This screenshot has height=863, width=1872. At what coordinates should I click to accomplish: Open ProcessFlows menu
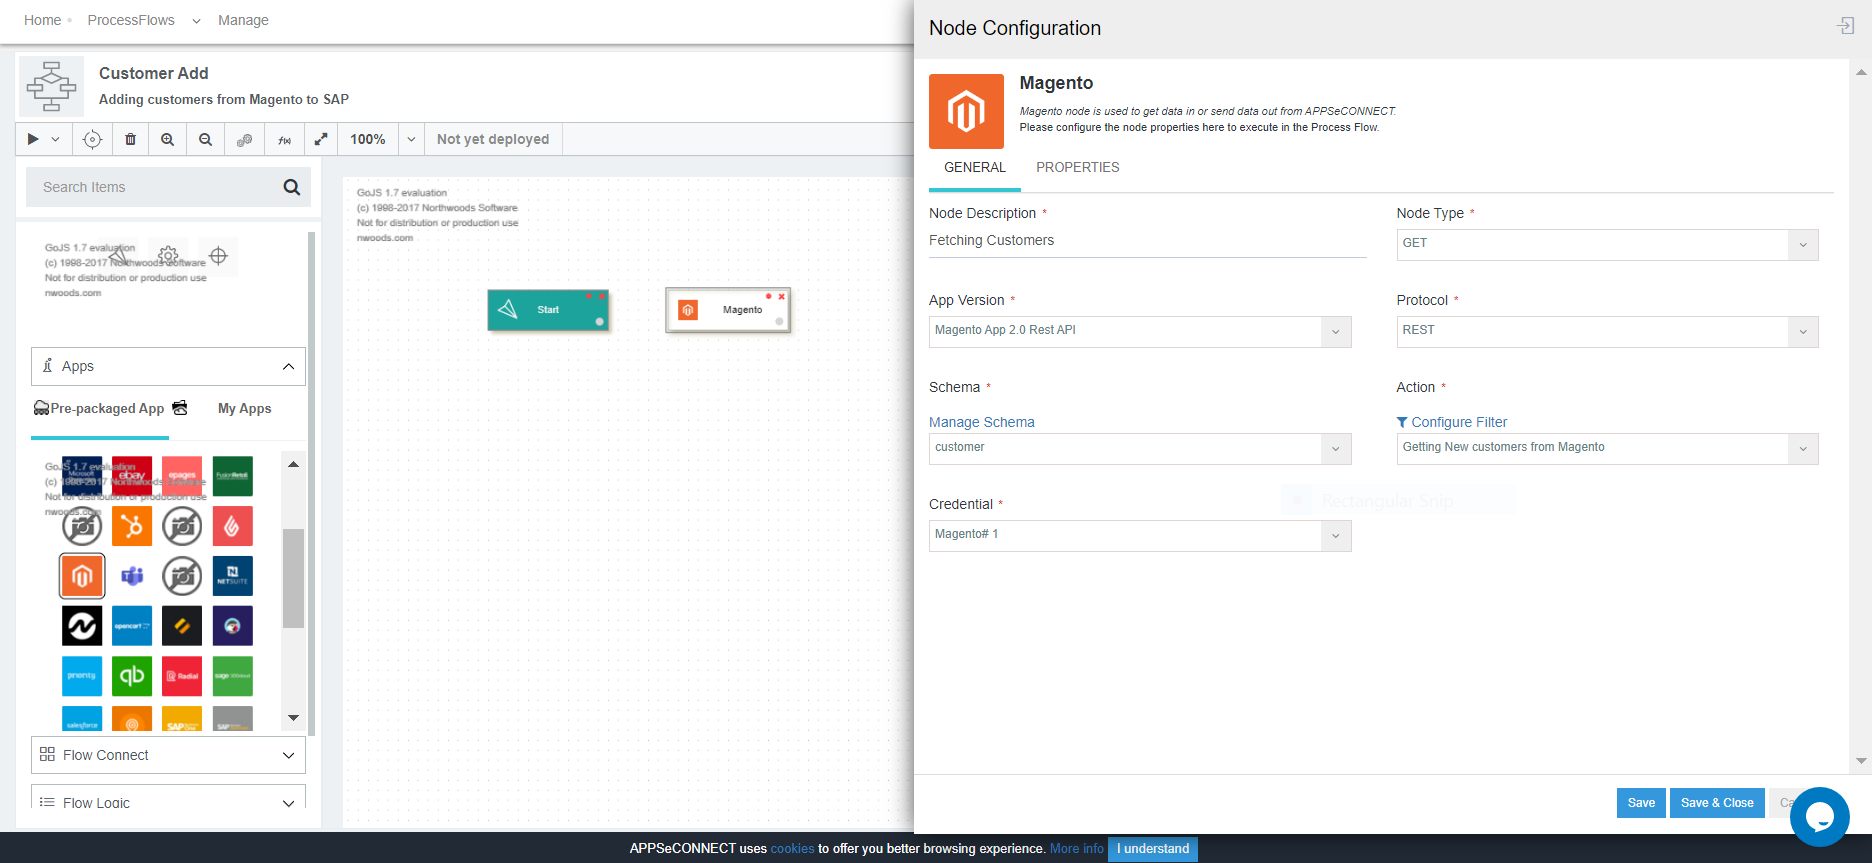point(131,20)
